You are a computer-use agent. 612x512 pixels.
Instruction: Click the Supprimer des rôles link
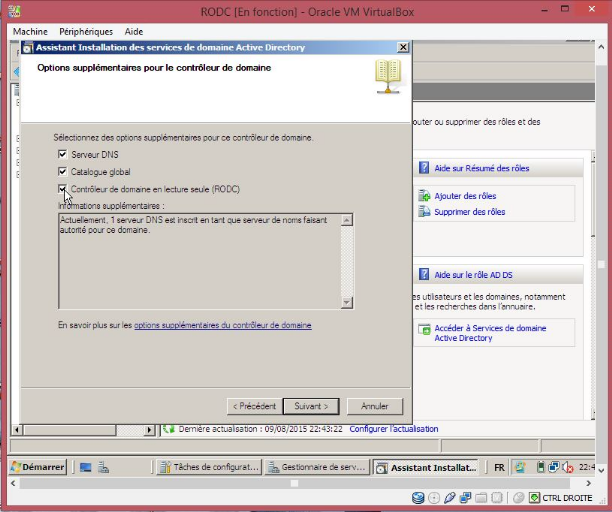pyautogui.click(x=470, y=212)
